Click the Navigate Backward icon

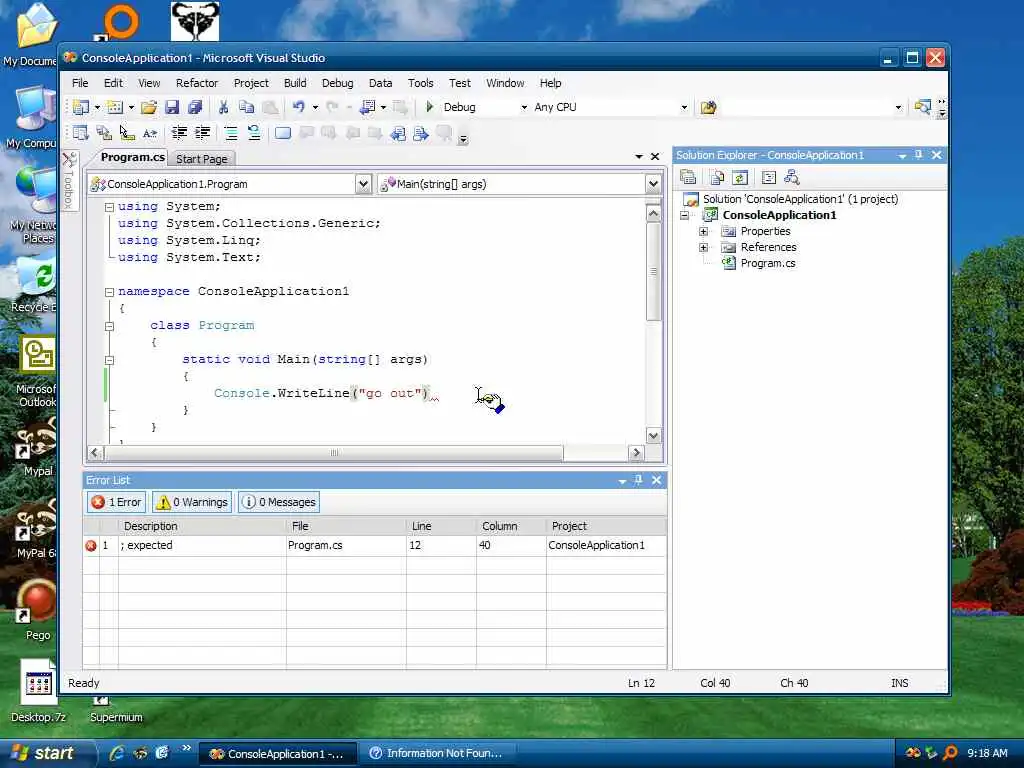(367, 107)
